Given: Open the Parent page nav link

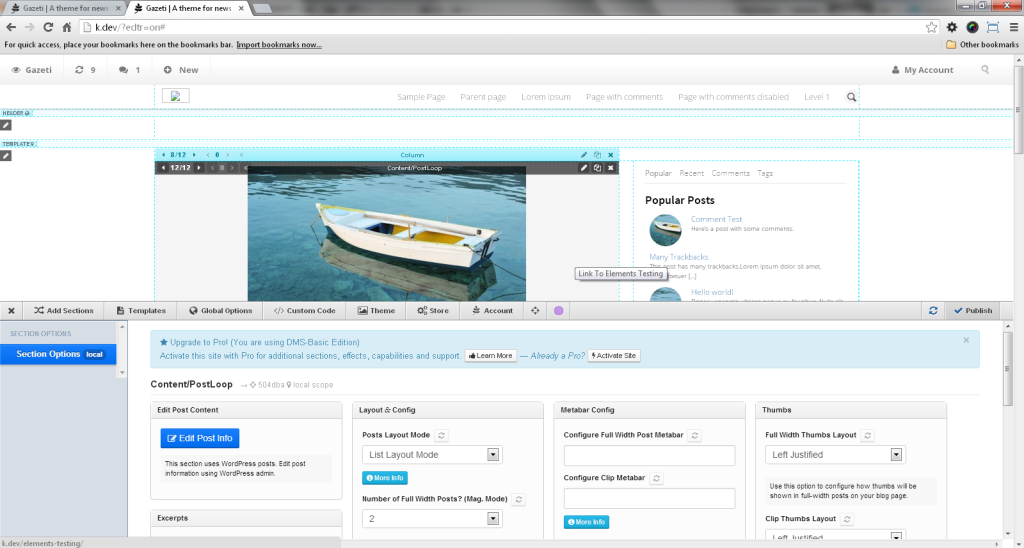Looking at the screenshot, I should pyautogui.click(x=483, y=97).
